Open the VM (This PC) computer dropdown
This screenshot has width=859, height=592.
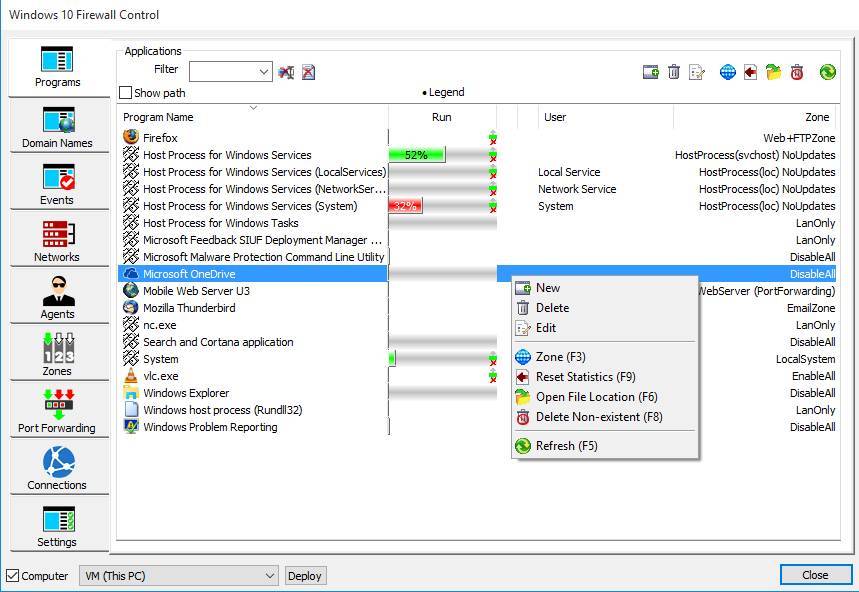pyautogui.click(x=270, y=576)
